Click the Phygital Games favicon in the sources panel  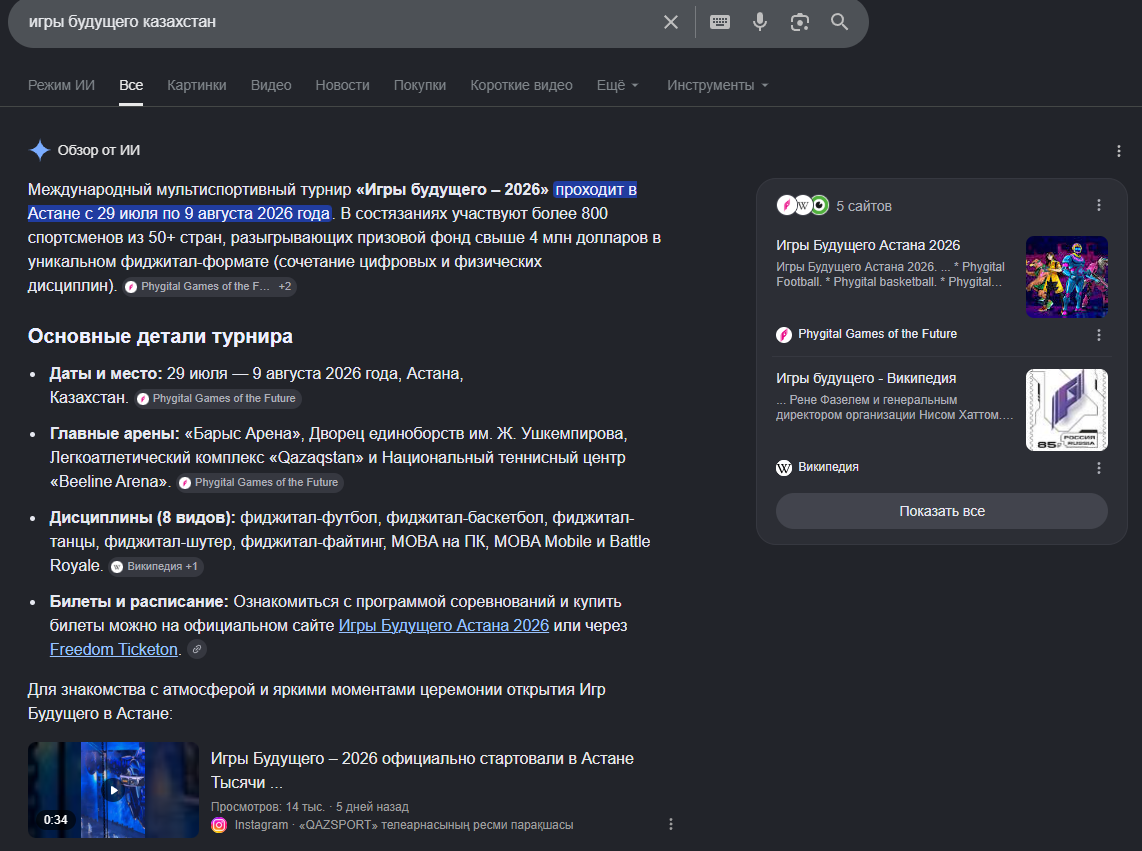click(x=784, y=334)
